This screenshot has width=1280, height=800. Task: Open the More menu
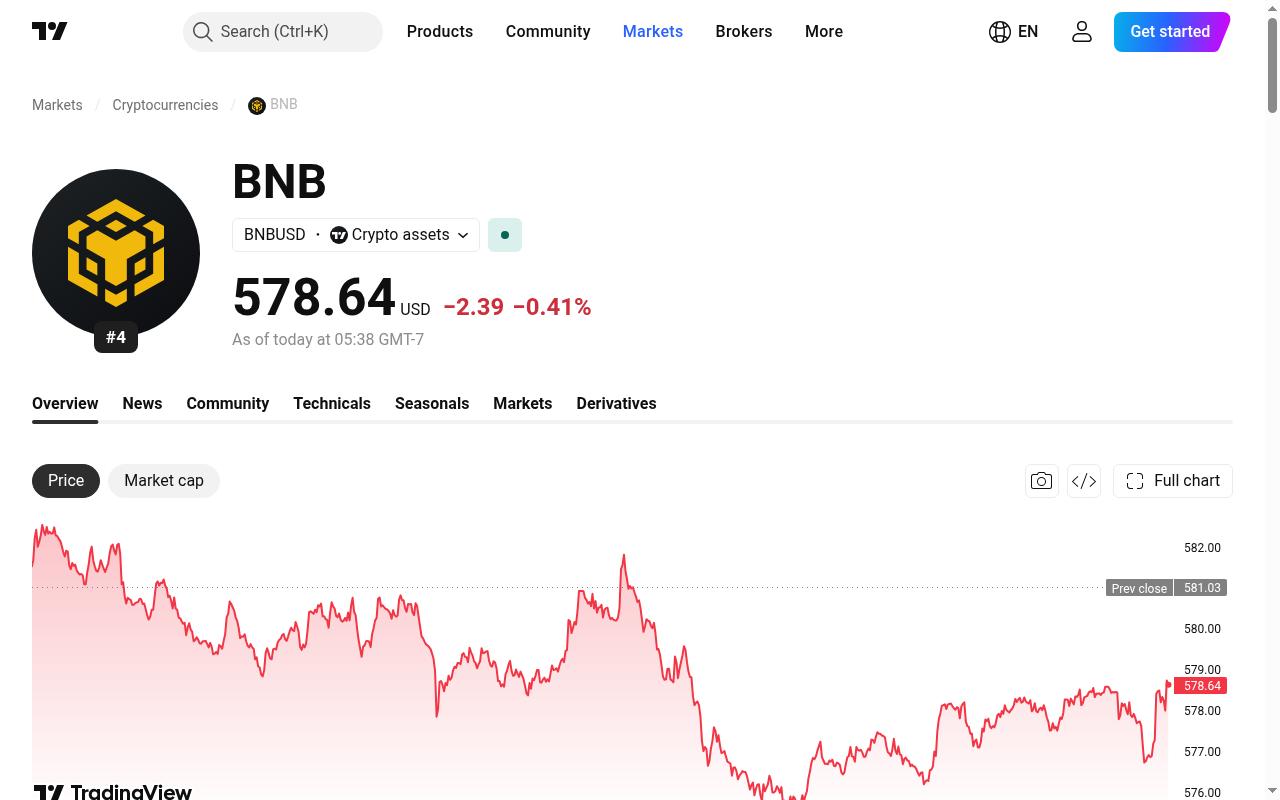824,31
